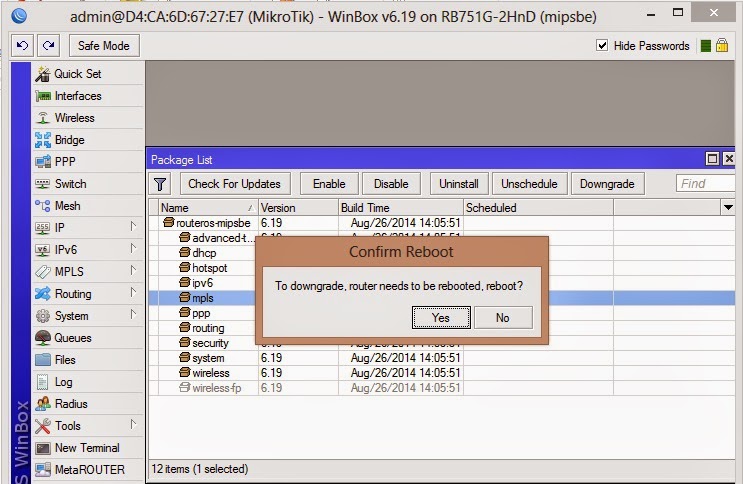
Task: Expand the IPv6 submenu
Action: tap(133, 249)
